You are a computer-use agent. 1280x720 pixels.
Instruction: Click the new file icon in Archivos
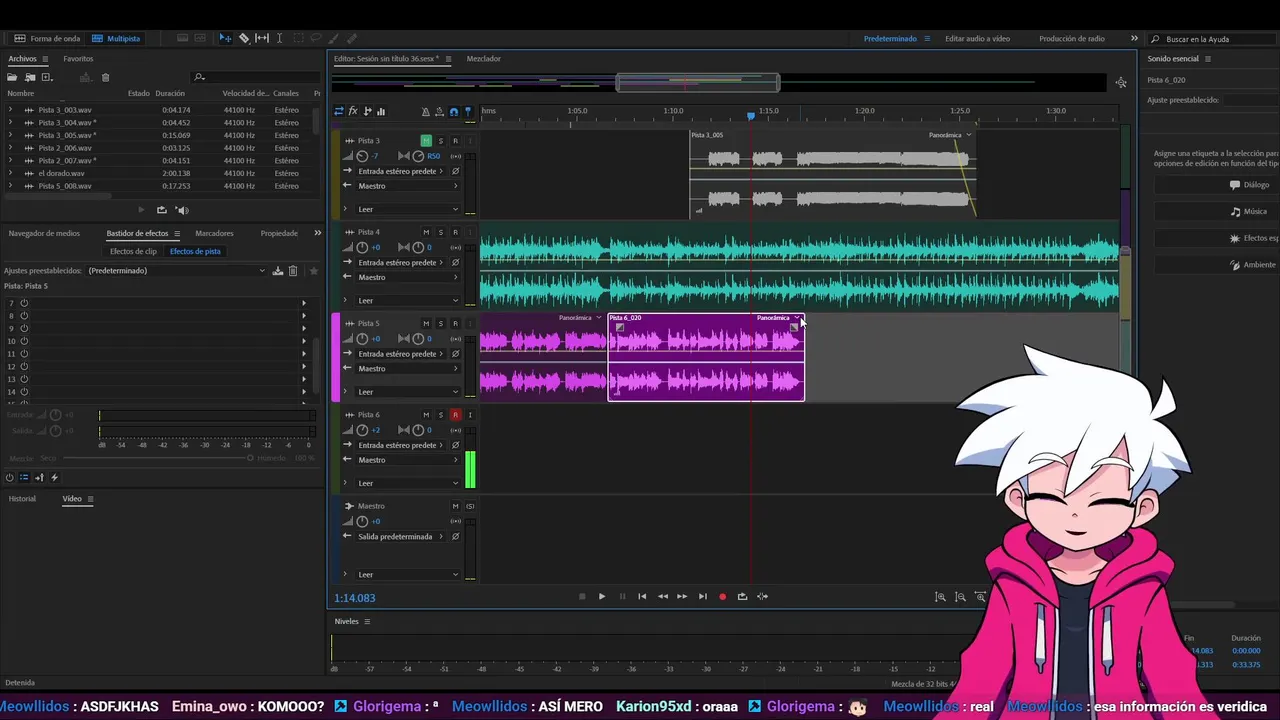46,77
